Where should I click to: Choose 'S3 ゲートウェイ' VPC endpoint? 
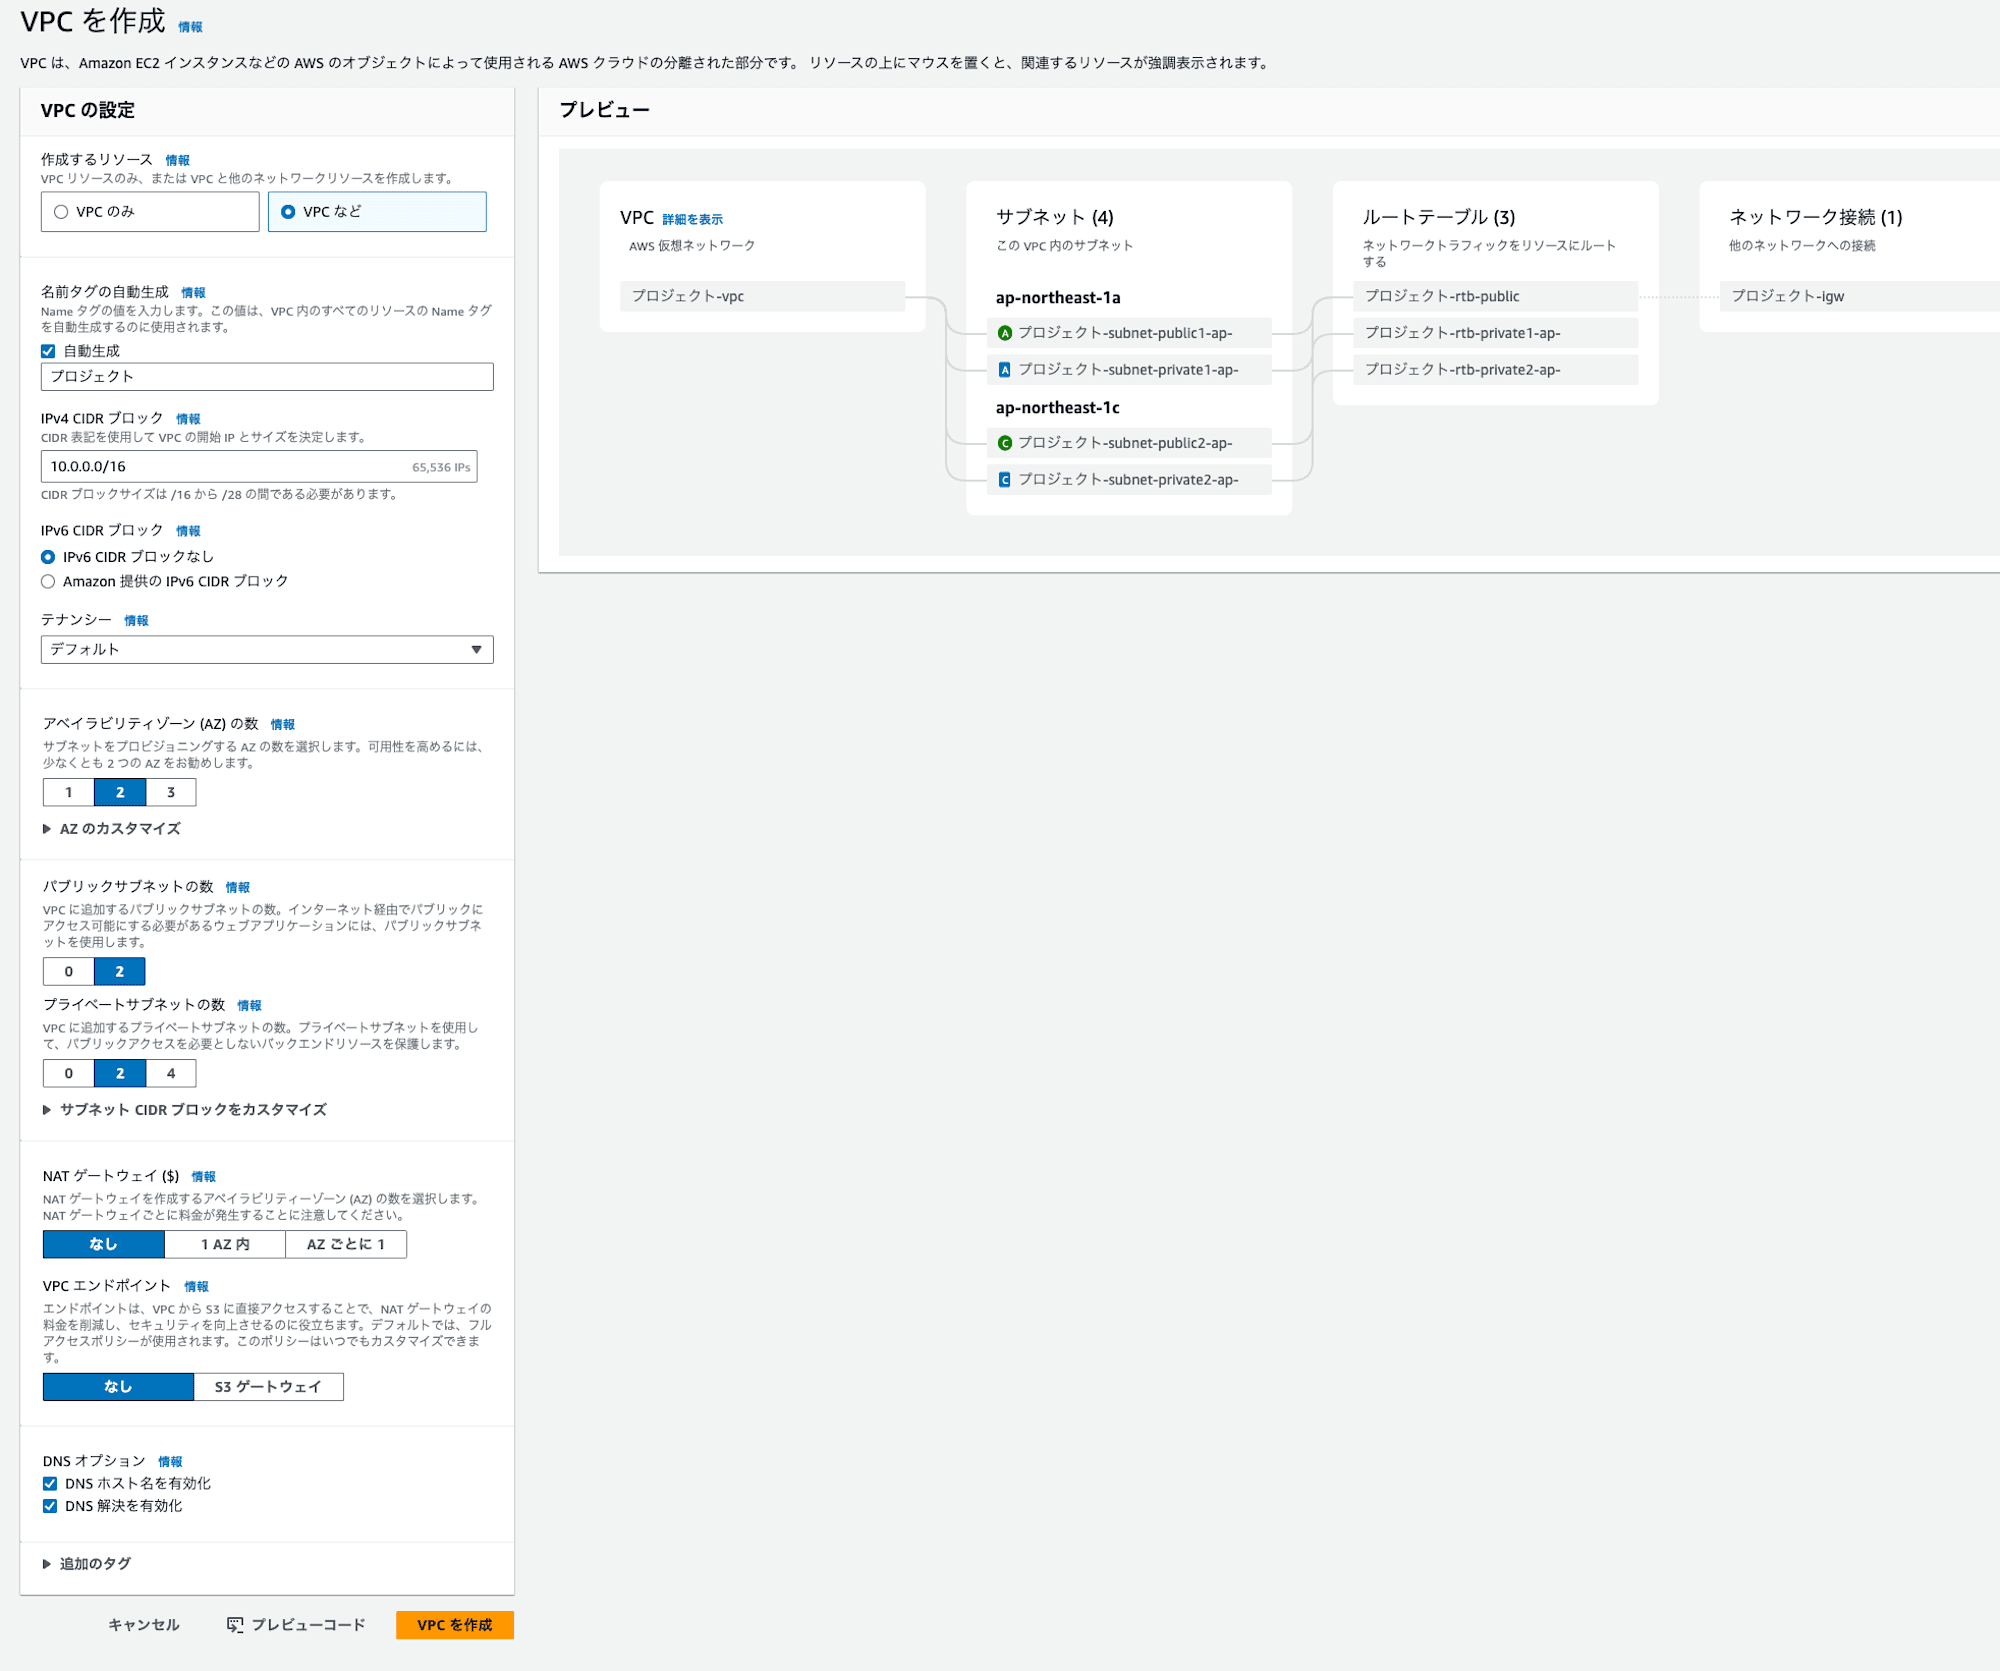(x=268, y=1387)
